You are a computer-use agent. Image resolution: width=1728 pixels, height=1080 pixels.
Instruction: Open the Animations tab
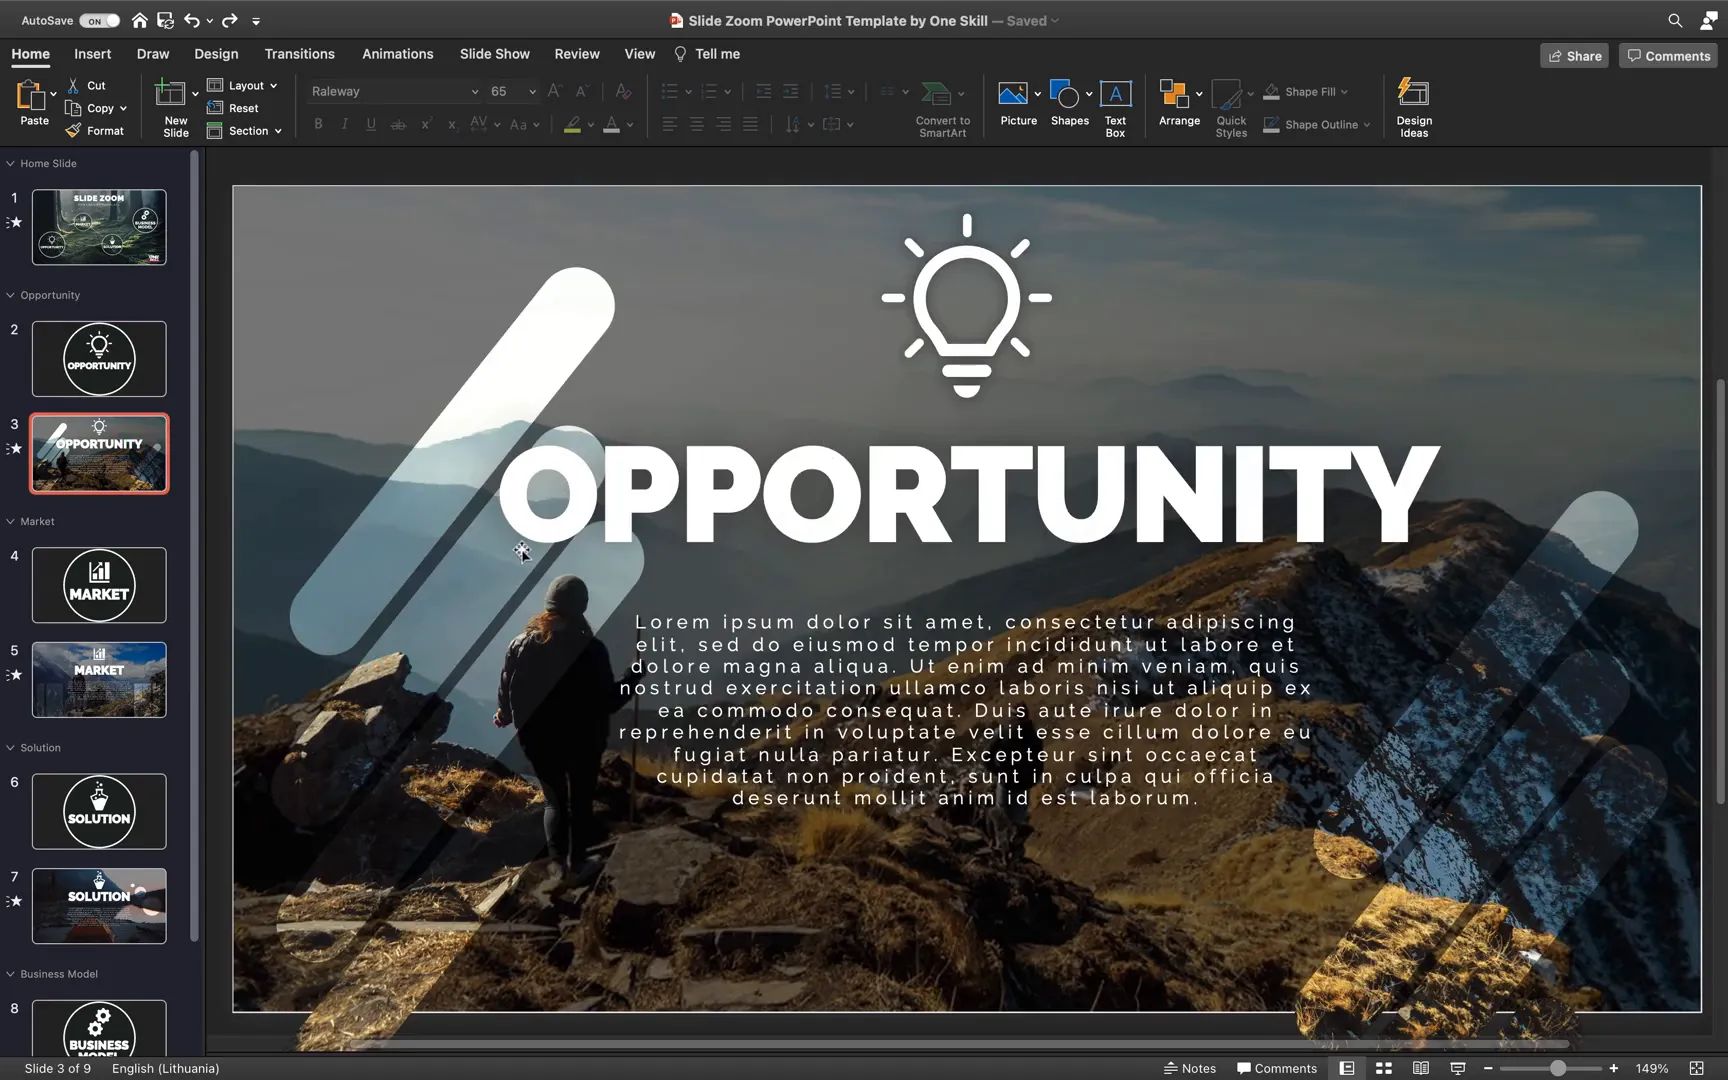397,54
